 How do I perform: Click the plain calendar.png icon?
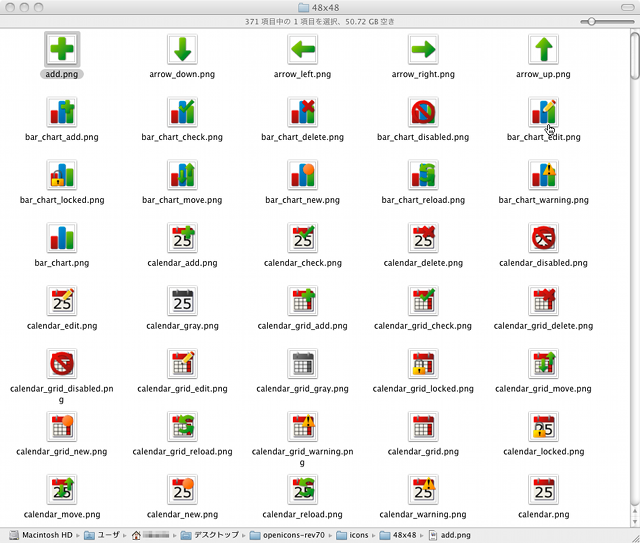pos(543,490)
